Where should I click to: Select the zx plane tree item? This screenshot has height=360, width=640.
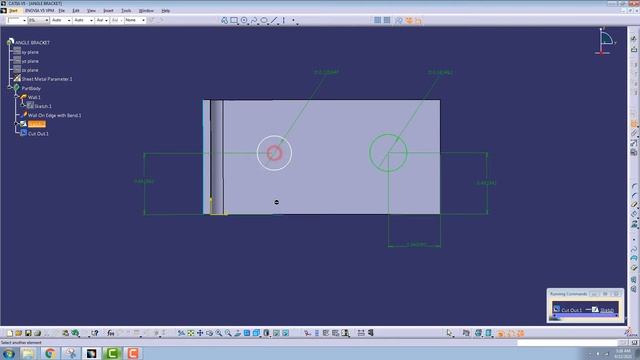tap(30, 70)
